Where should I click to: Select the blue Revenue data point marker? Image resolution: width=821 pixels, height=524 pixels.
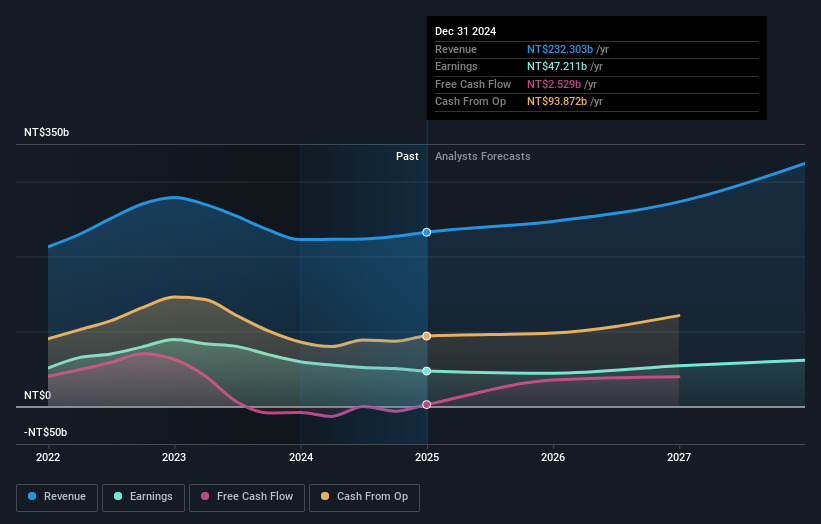pos(427,232)
